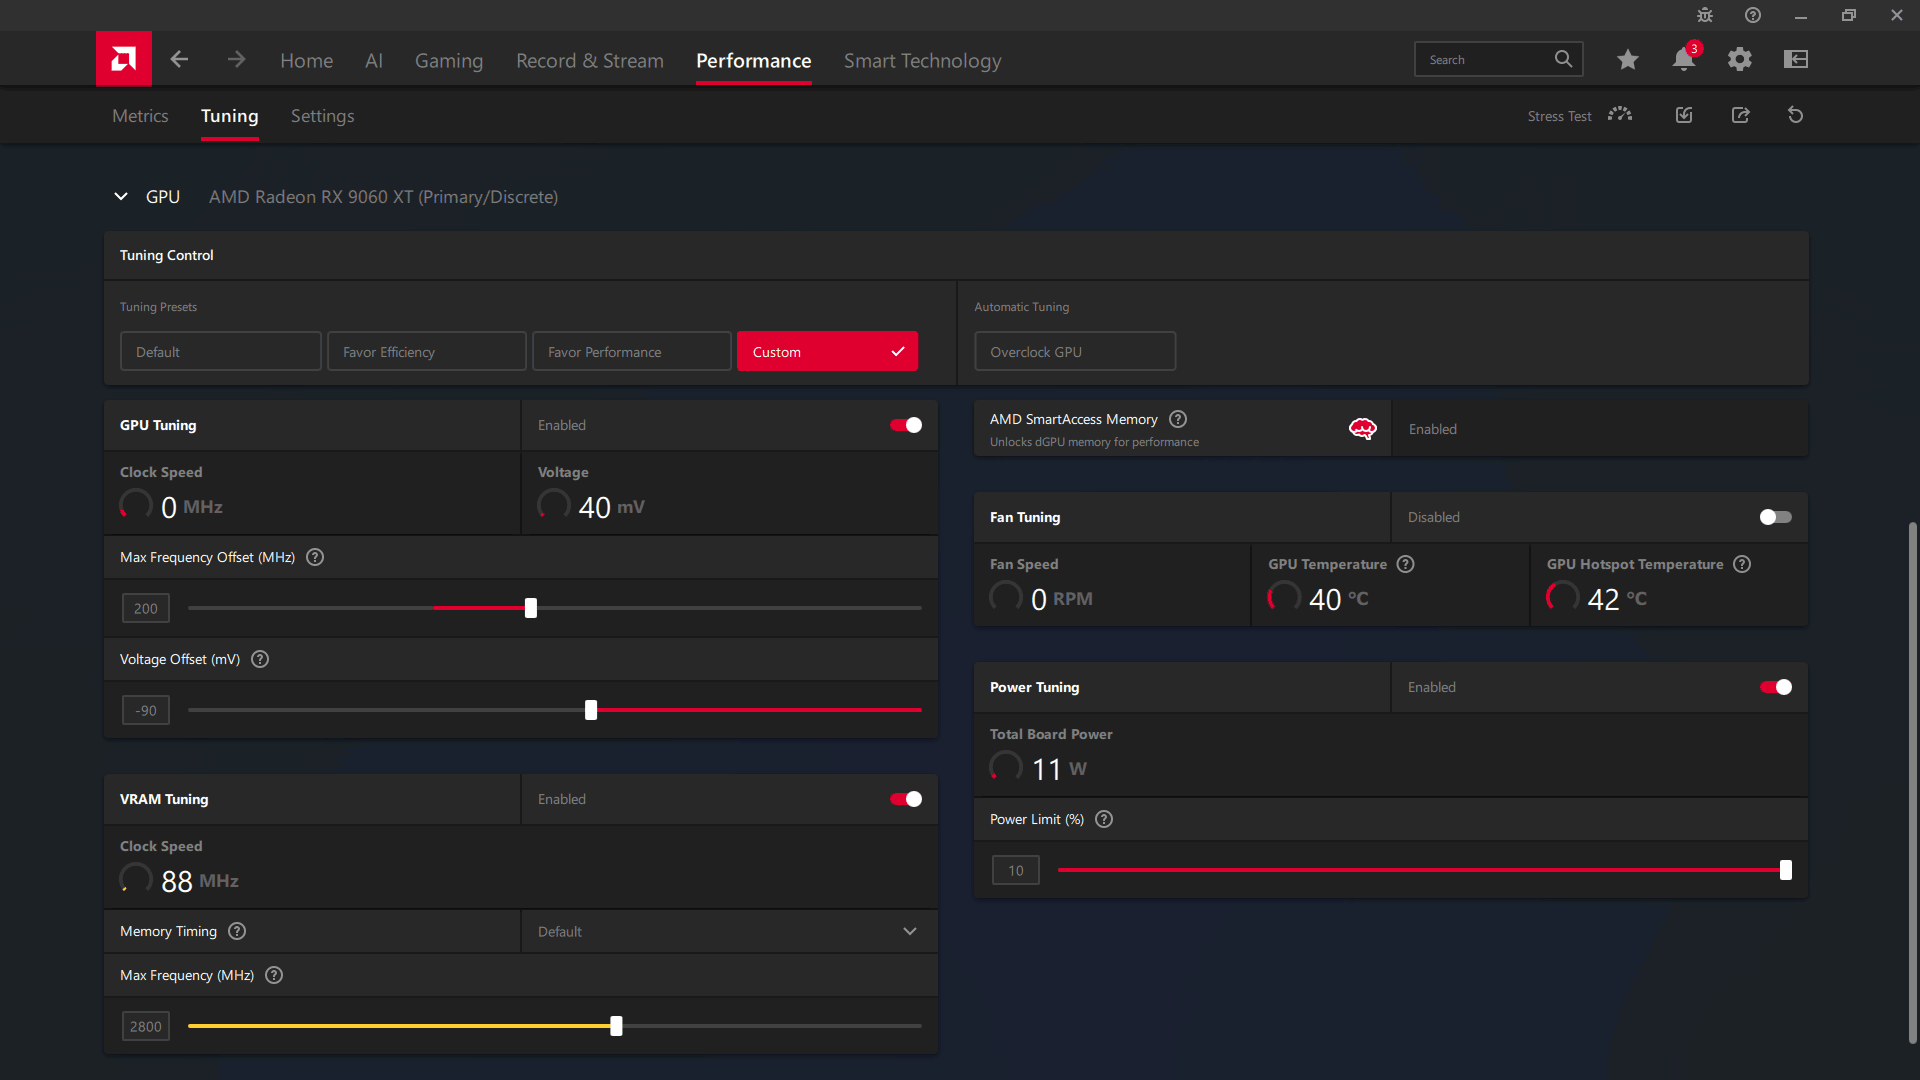This screenshot has width=1920, height=1080.
Task: Click the AMD logo home icon
Action: tap(124, 59)
